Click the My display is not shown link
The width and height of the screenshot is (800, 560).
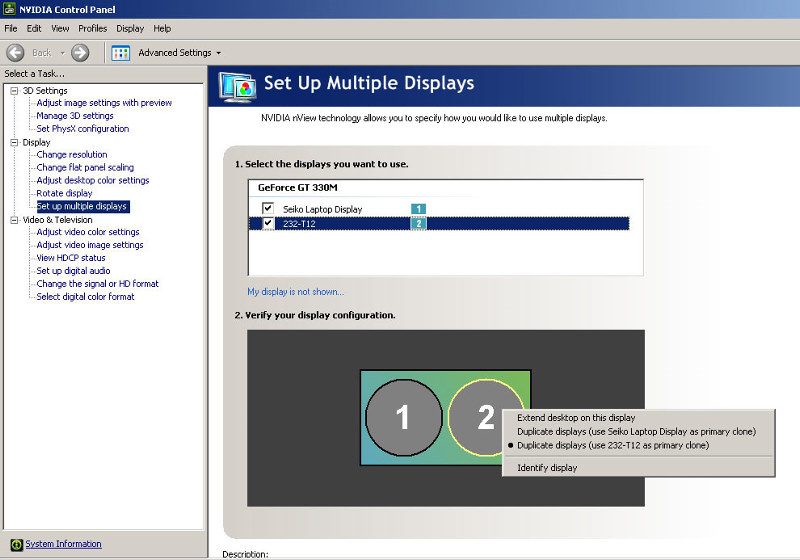[x=295, y=292]
